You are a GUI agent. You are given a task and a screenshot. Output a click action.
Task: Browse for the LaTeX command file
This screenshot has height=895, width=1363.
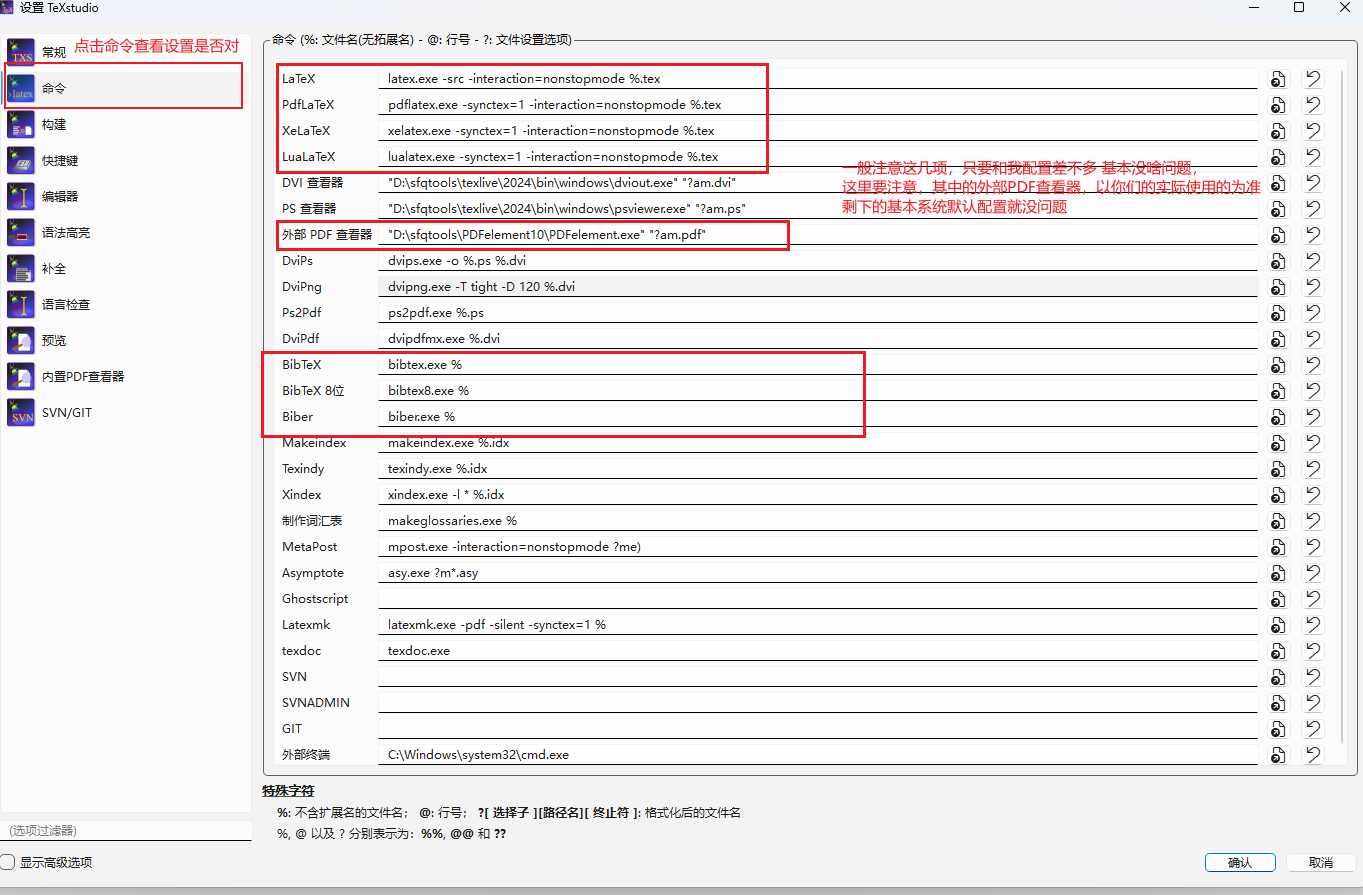tap(1277, 78)
